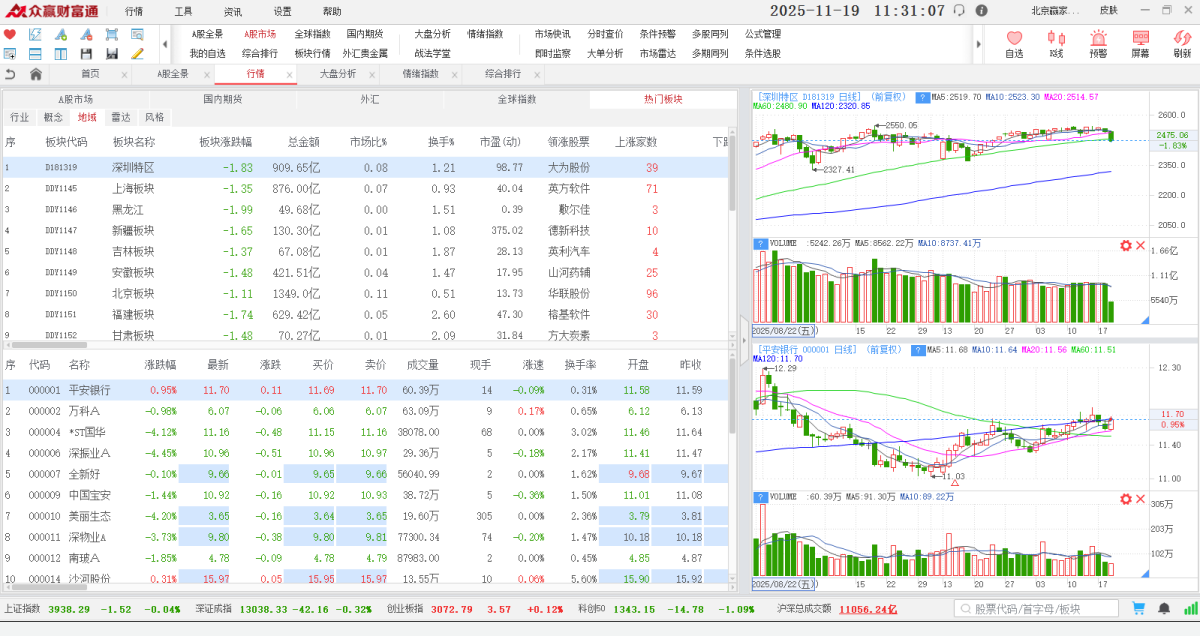Click the notification bell icon at bottom right

point(1164,608)
